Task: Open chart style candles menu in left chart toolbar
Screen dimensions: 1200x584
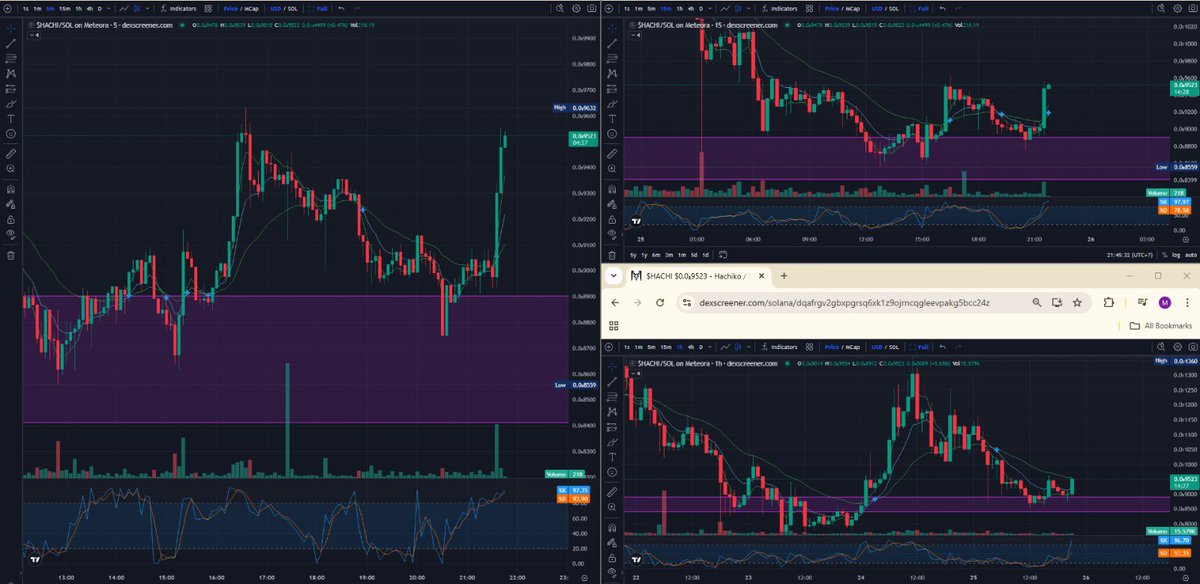Action: tap(139, 8)
